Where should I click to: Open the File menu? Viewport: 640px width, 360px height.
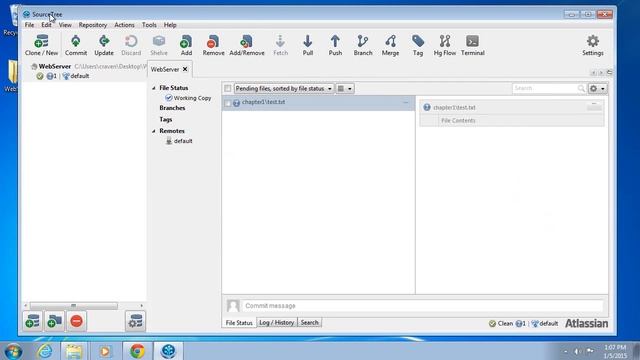pyautogui.click(x=29, y=25)
